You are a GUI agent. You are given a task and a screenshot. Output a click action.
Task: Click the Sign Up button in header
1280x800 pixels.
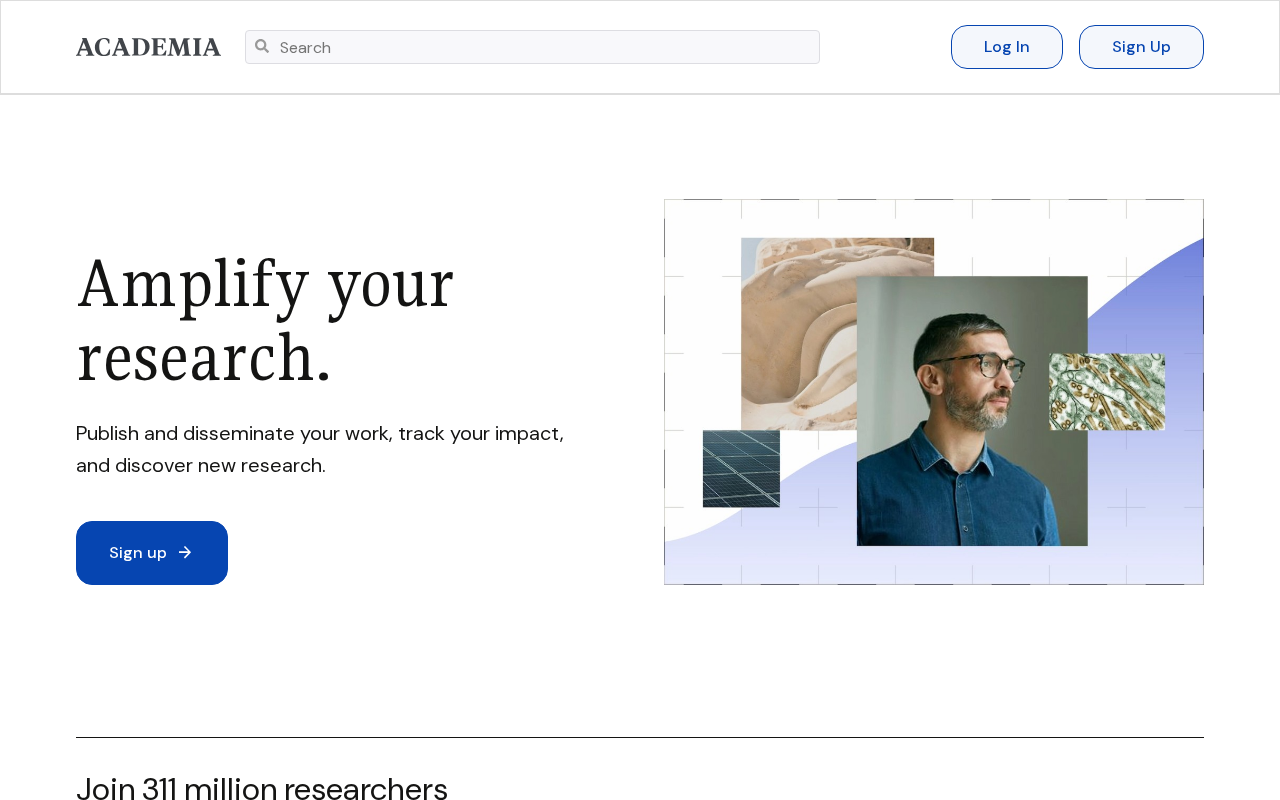pos(1141,47)
